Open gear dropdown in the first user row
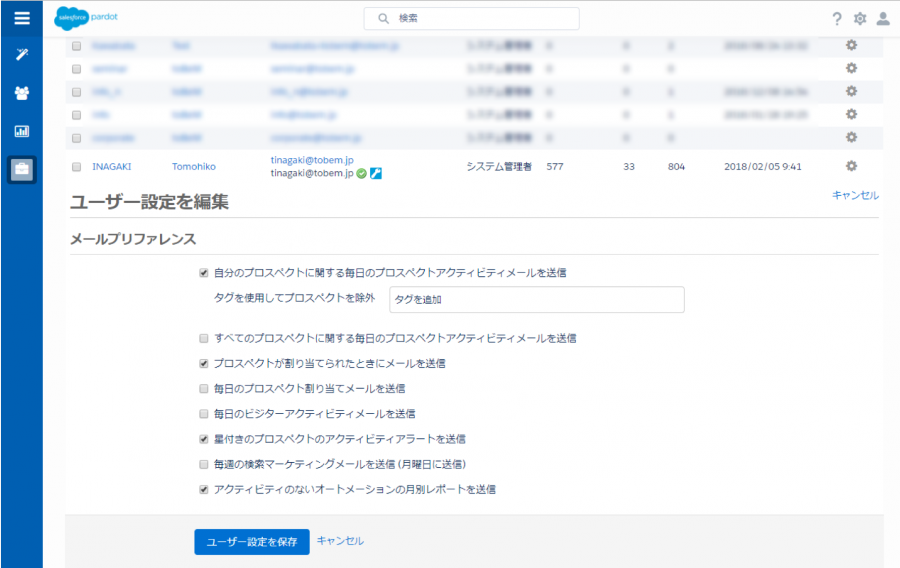This screenshot has height=568, width=900. [x=851, y=46]
